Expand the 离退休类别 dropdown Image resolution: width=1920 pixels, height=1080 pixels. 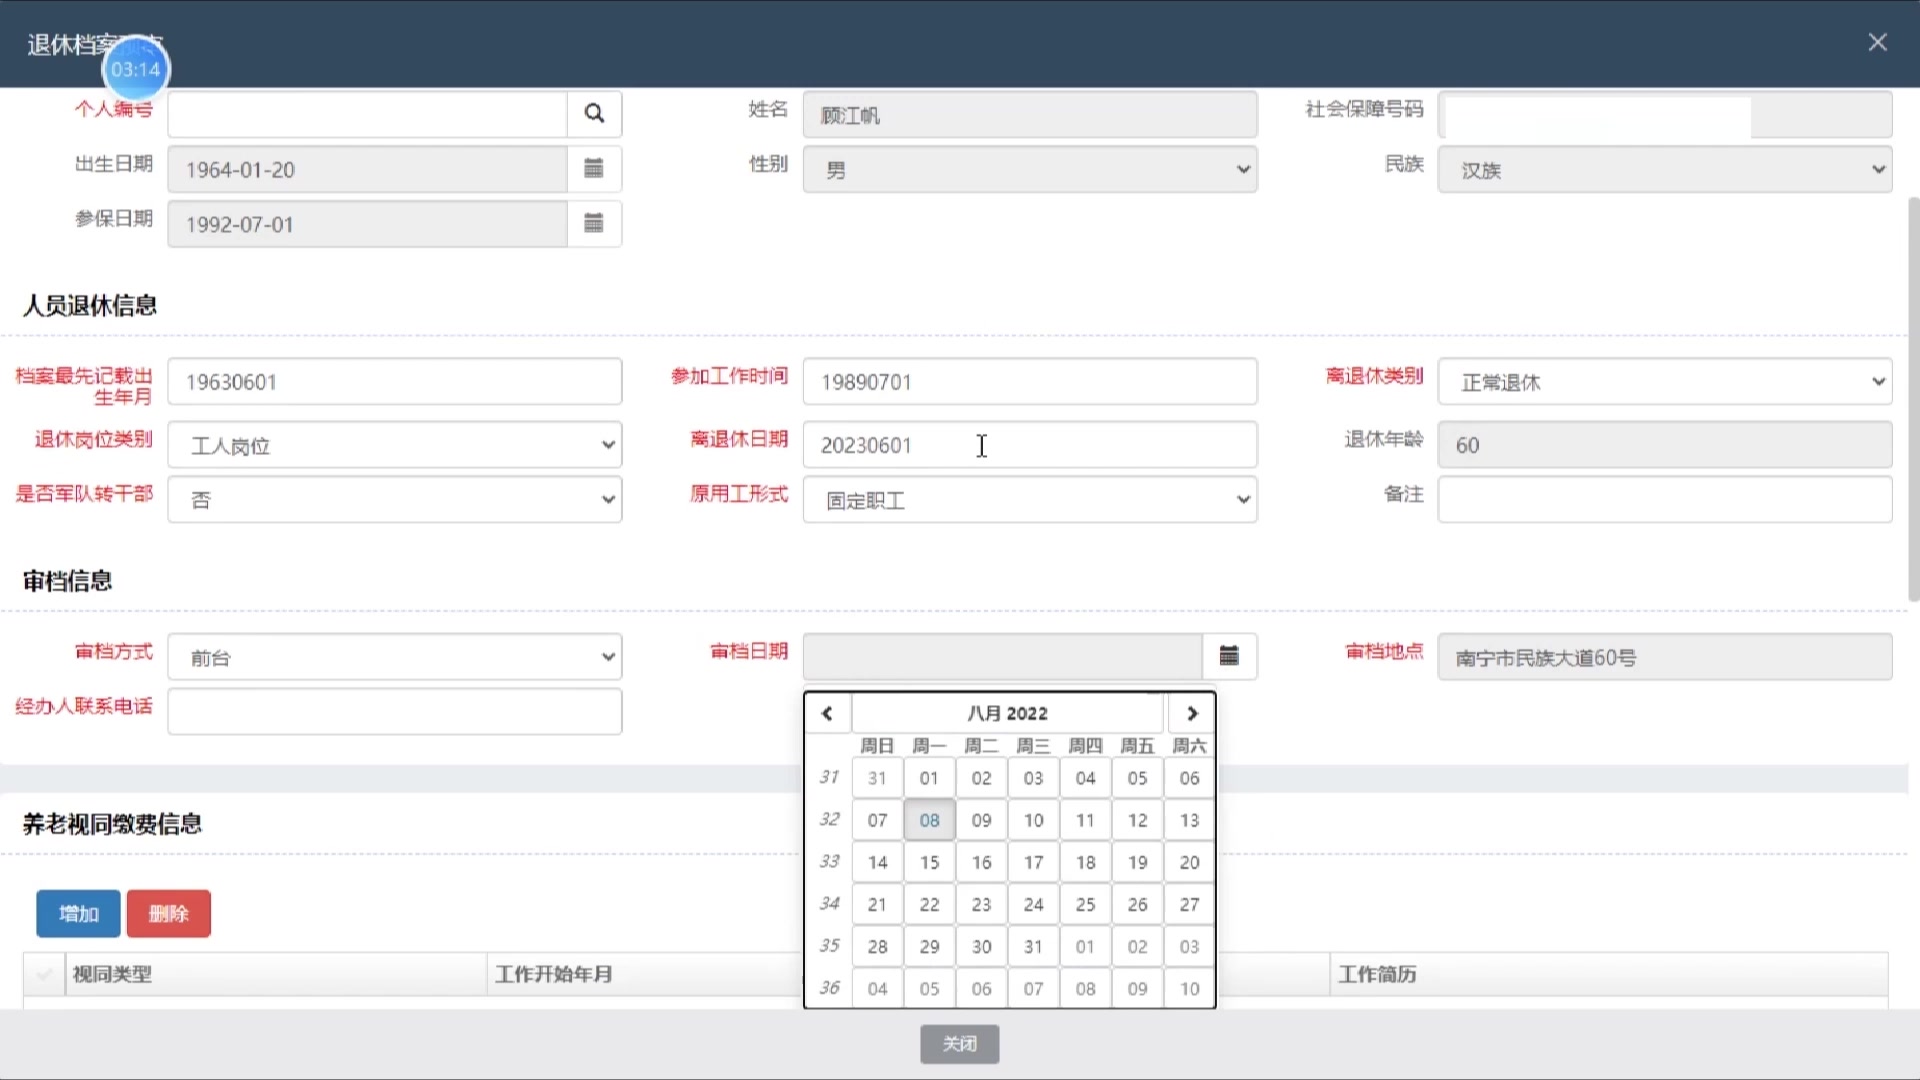[1665, 381]
